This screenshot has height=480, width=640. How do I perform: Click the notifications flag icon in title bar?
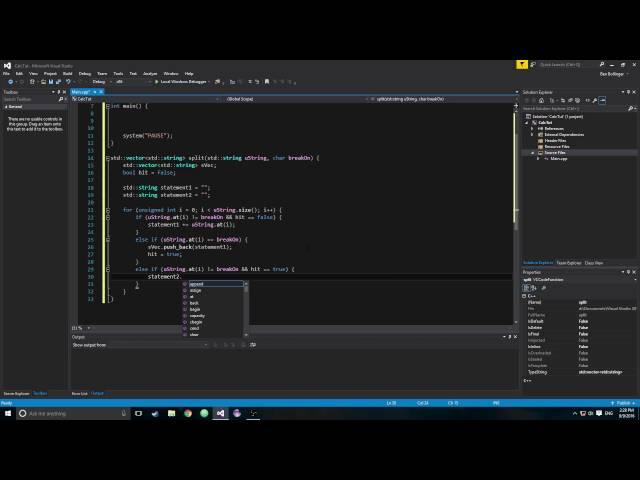[x=523, y=65]
